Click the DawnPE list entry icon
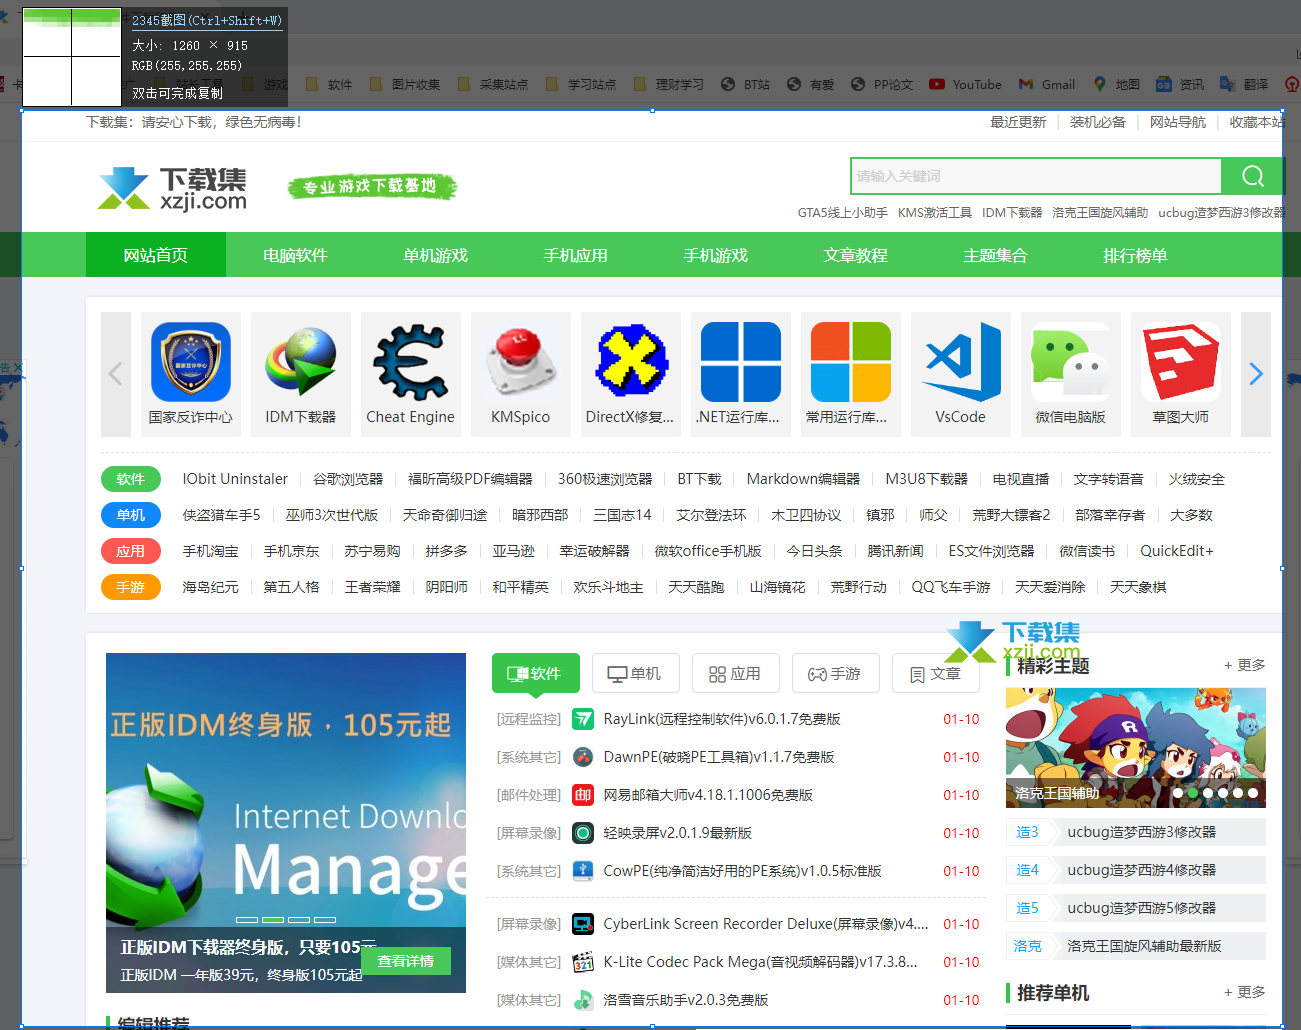Screen dimensions: 1301x1030 click(583, 757)
